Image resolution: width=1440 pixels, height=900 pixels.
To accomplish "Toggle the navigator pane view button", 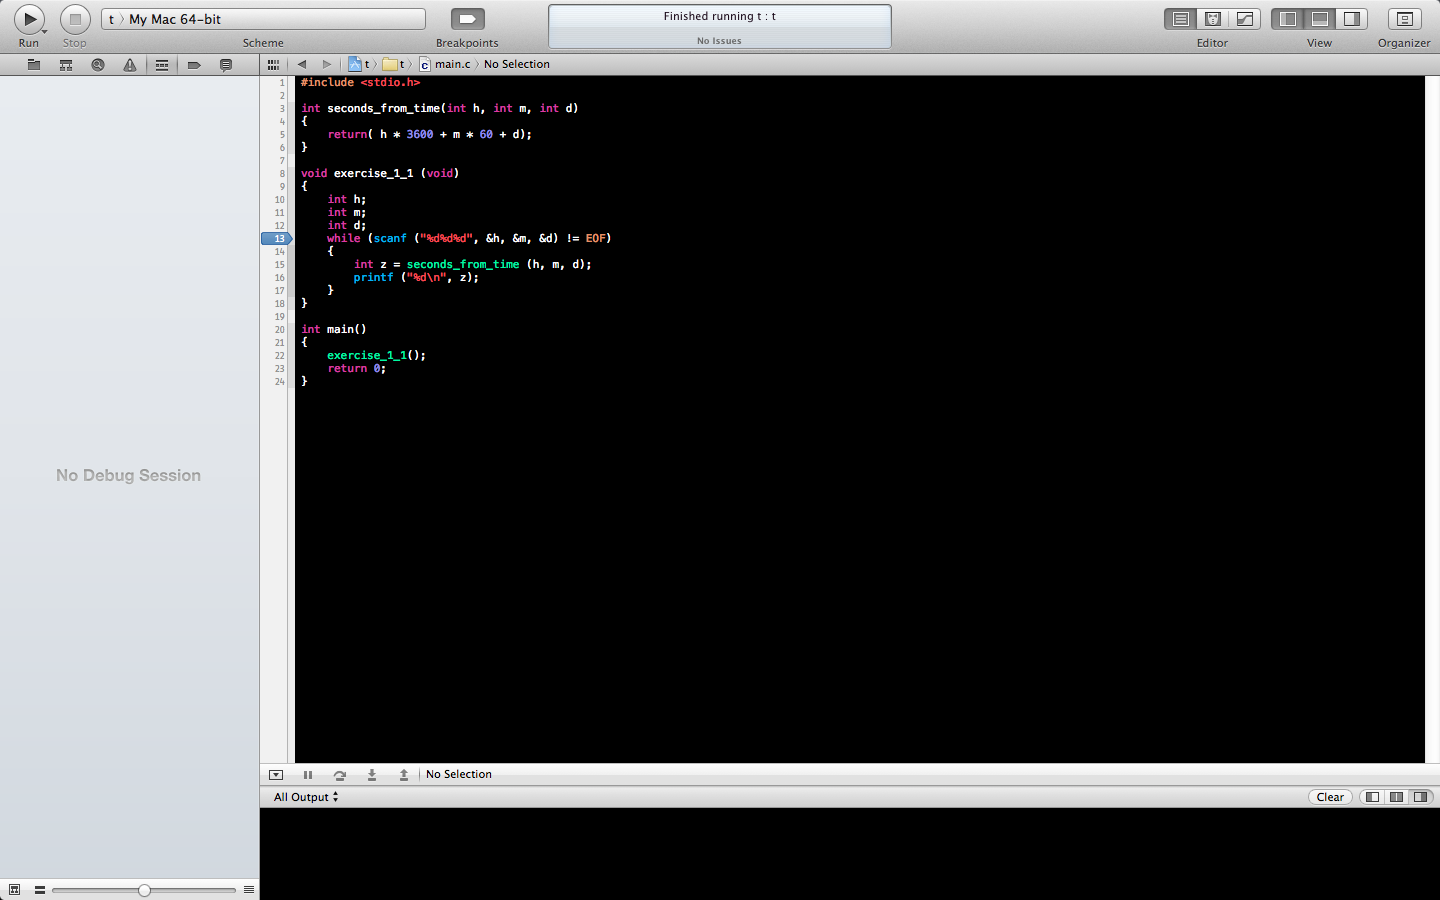I will (1288, 19).
